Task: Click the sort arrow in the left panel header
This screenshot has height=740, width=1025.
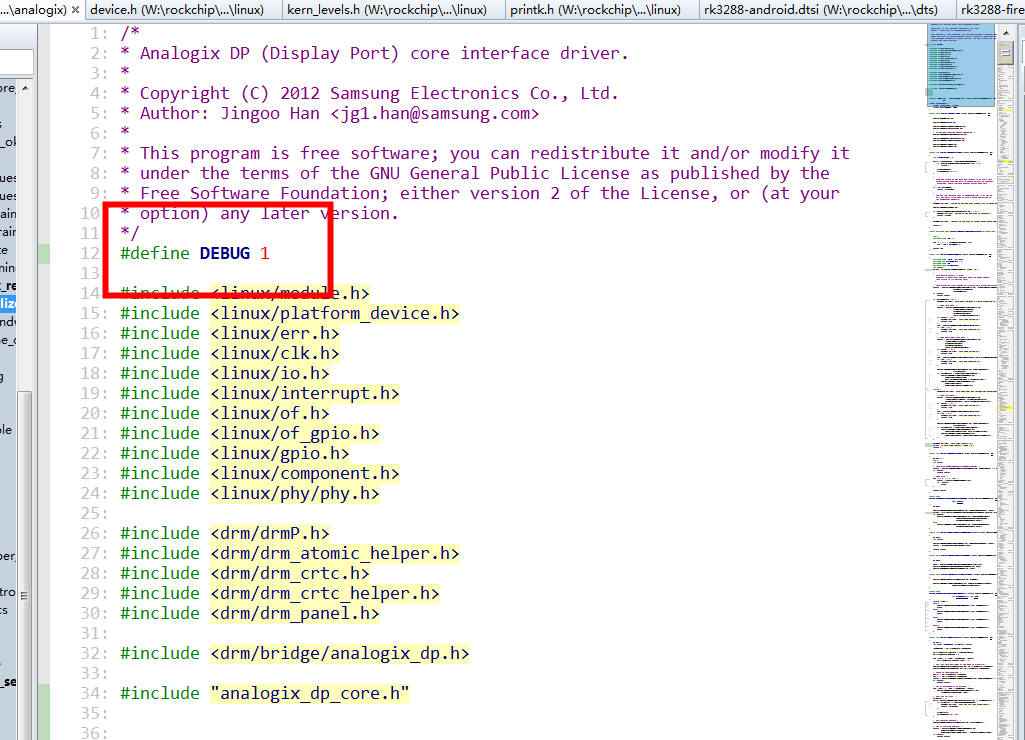Action: (25, 88)
